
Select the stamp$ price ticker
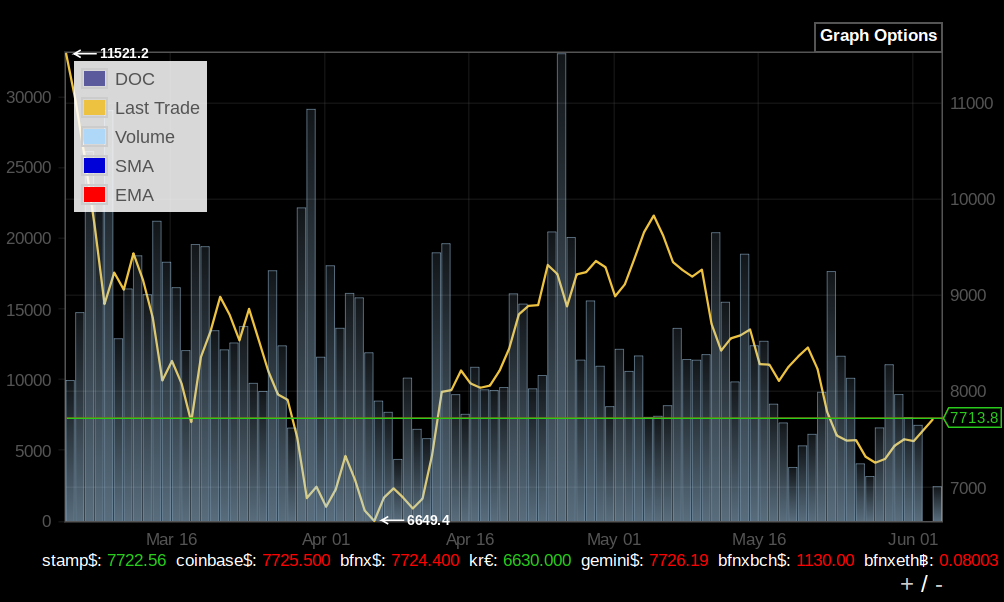(x=104, y=560)
